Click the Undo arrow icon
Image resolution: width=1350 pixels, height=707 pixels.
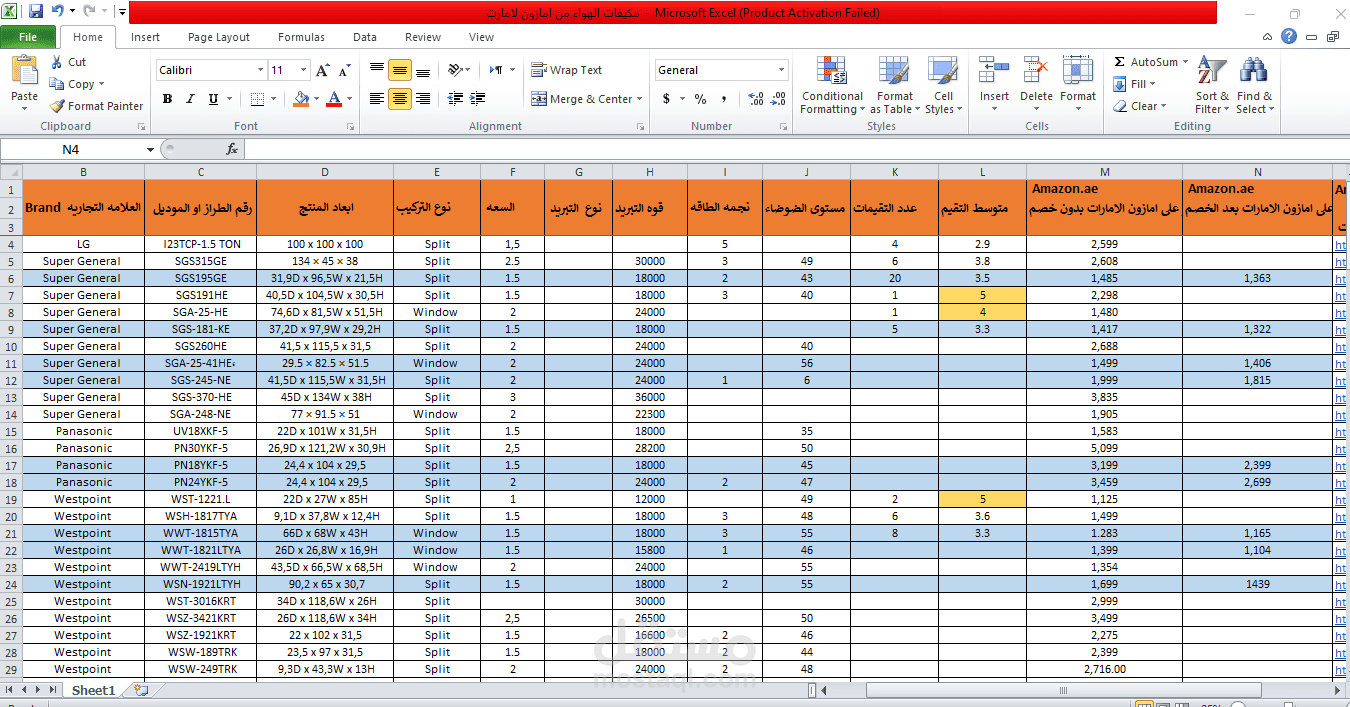(58, 12)
